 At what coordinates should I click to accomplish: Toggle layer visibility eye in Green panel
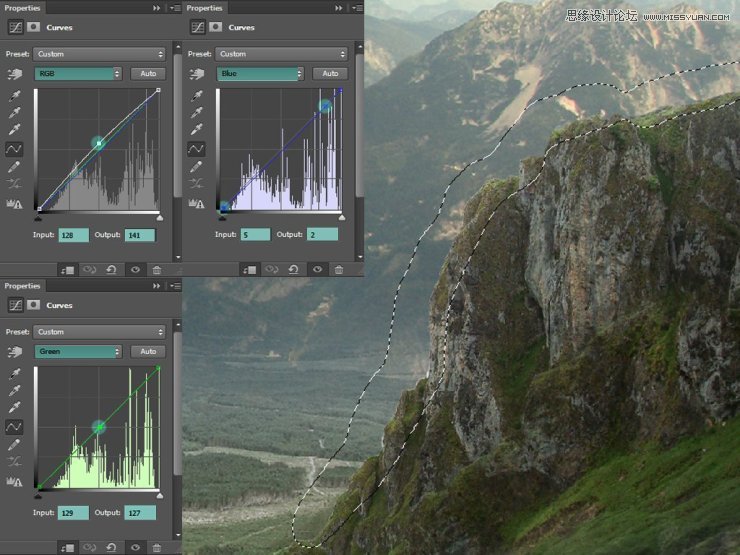[135, 547]
